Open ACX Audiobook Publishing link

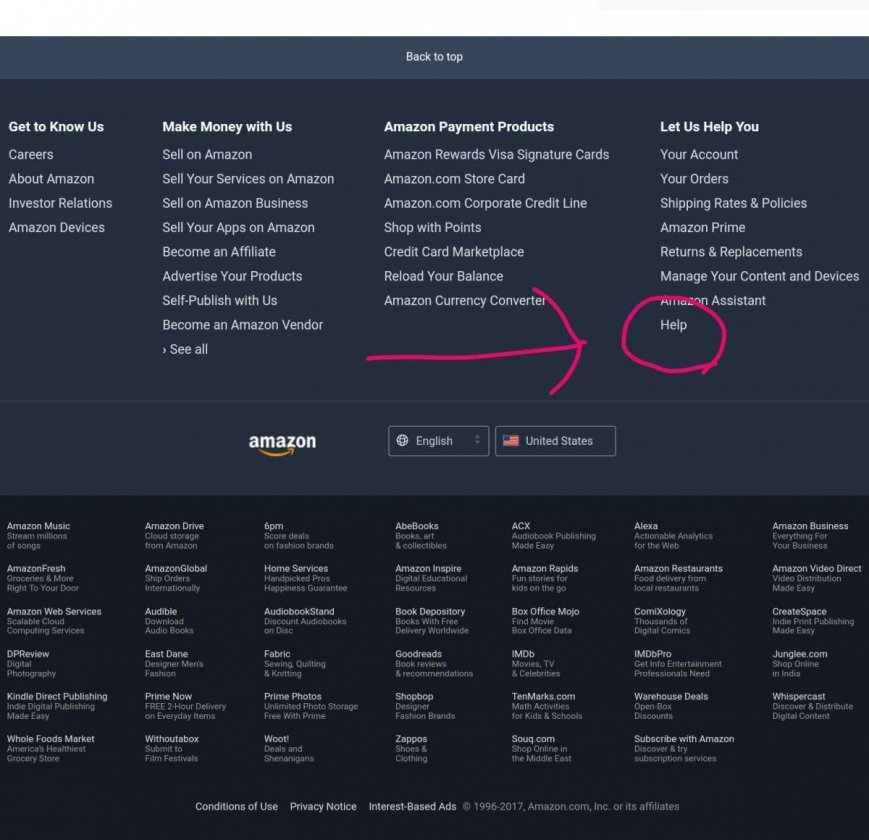(554, 536)
